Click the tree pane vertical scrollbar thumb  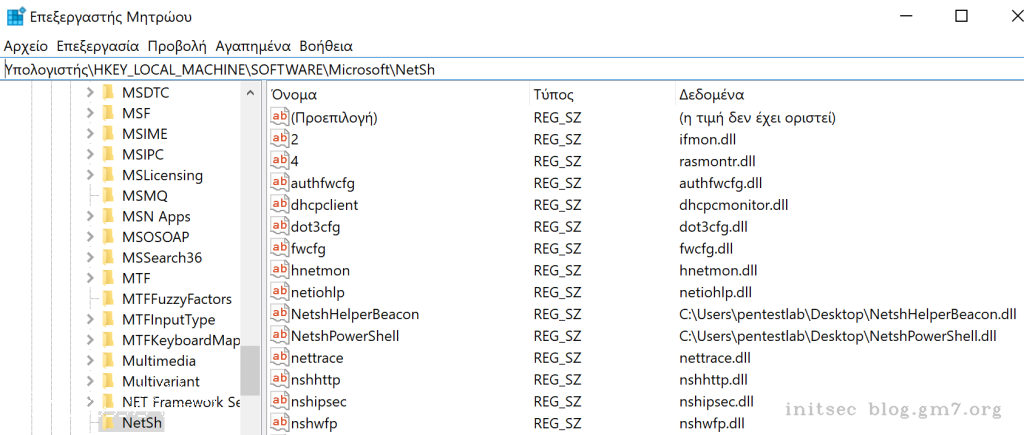tap(250, 370)
